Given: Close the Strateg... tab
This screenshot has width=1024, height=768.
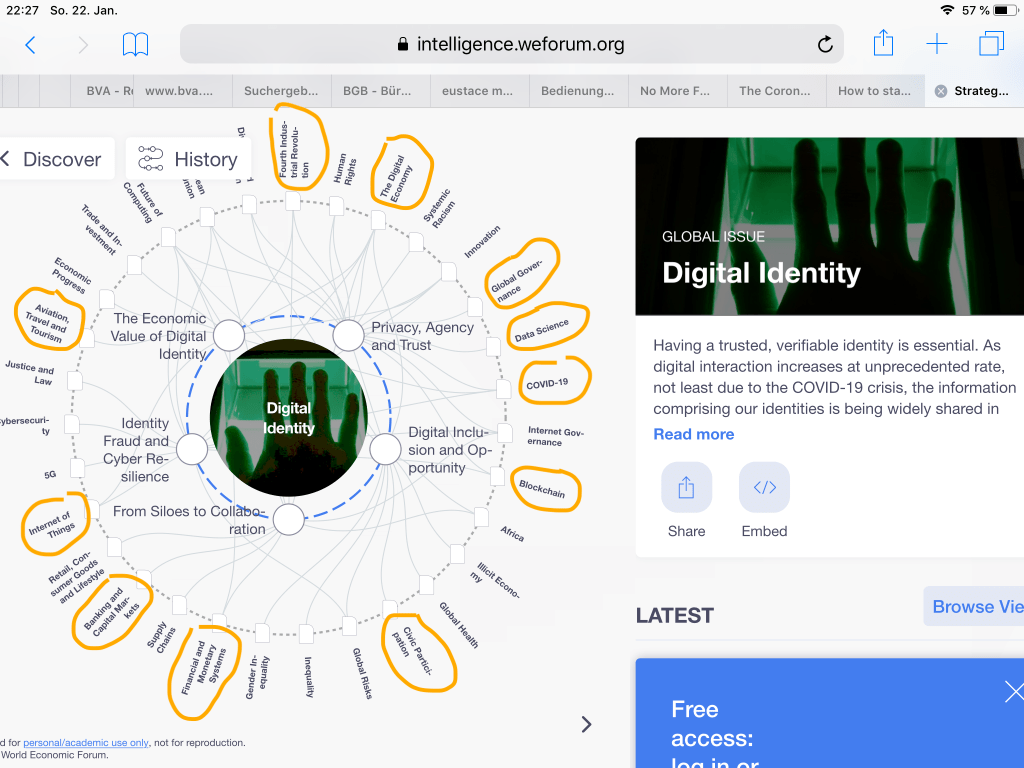Looking at the screenshot, I should pyautogui.click(x=940, y=91).
